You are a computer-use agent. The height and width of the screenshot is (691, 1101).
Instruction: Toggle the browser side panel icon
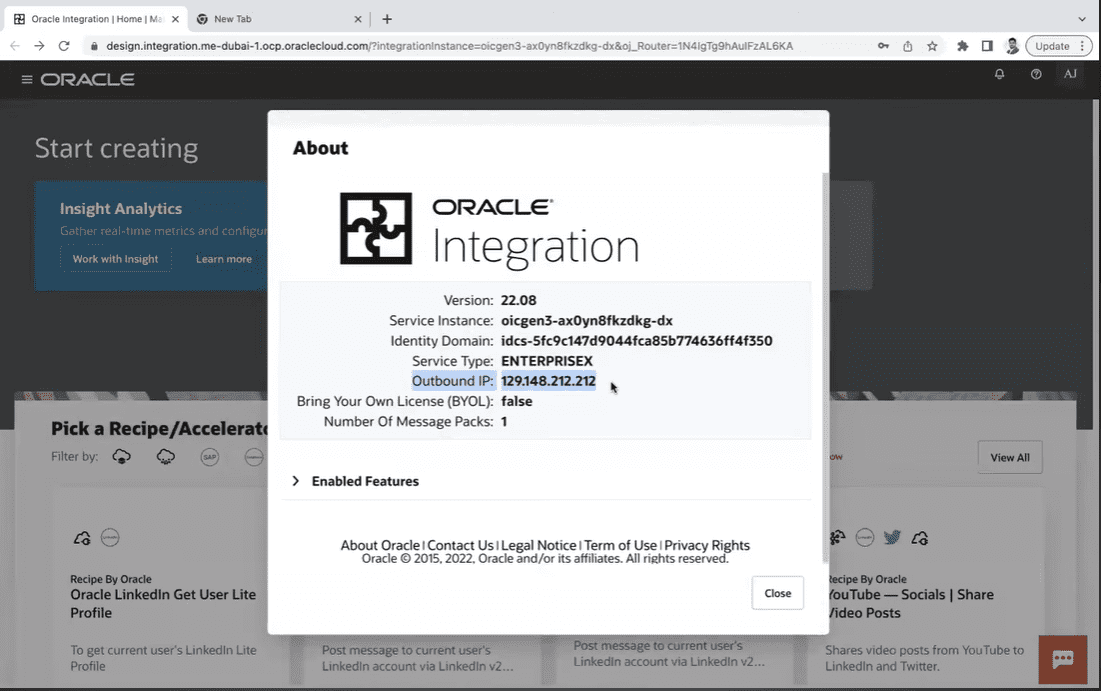pyautogui.click(x=987, y=46)
